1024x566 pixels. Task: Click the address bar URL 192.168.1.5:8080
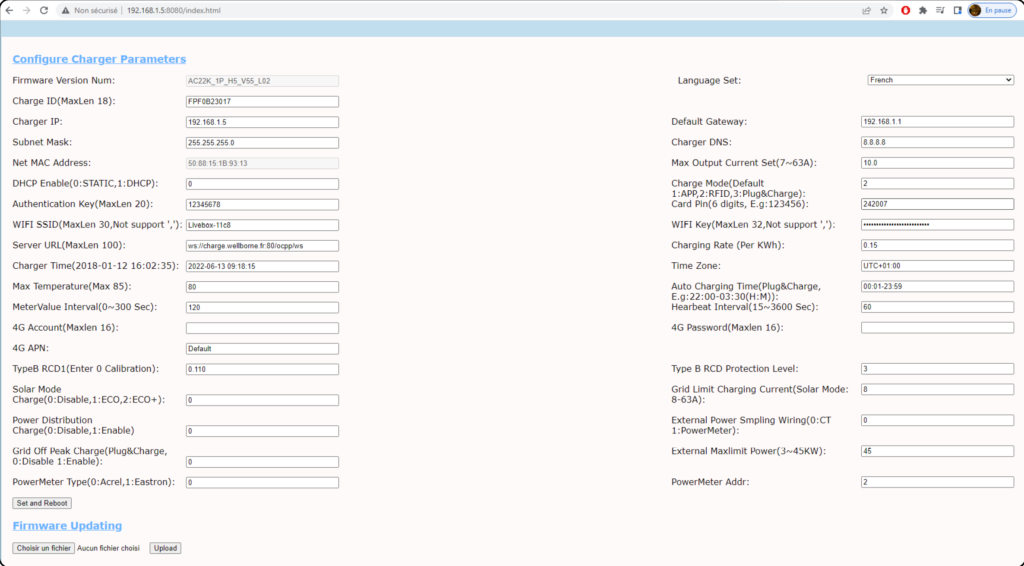pos(174,10)
